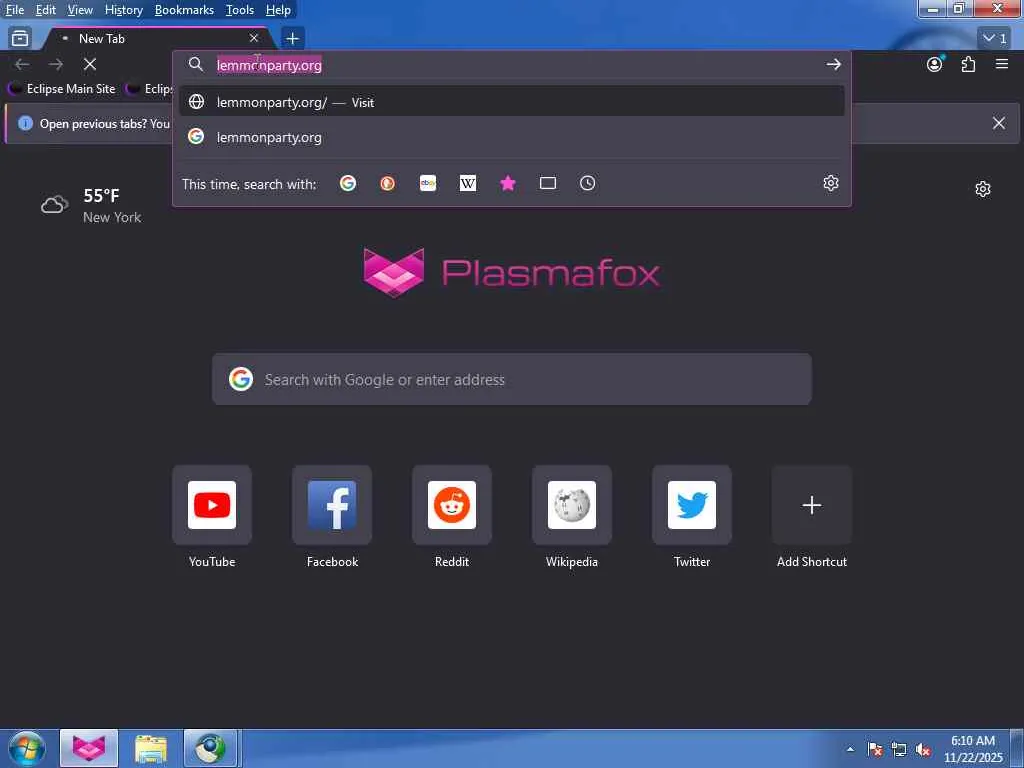
Task: Select the New Tab tab
Action: tap(157, 39)
